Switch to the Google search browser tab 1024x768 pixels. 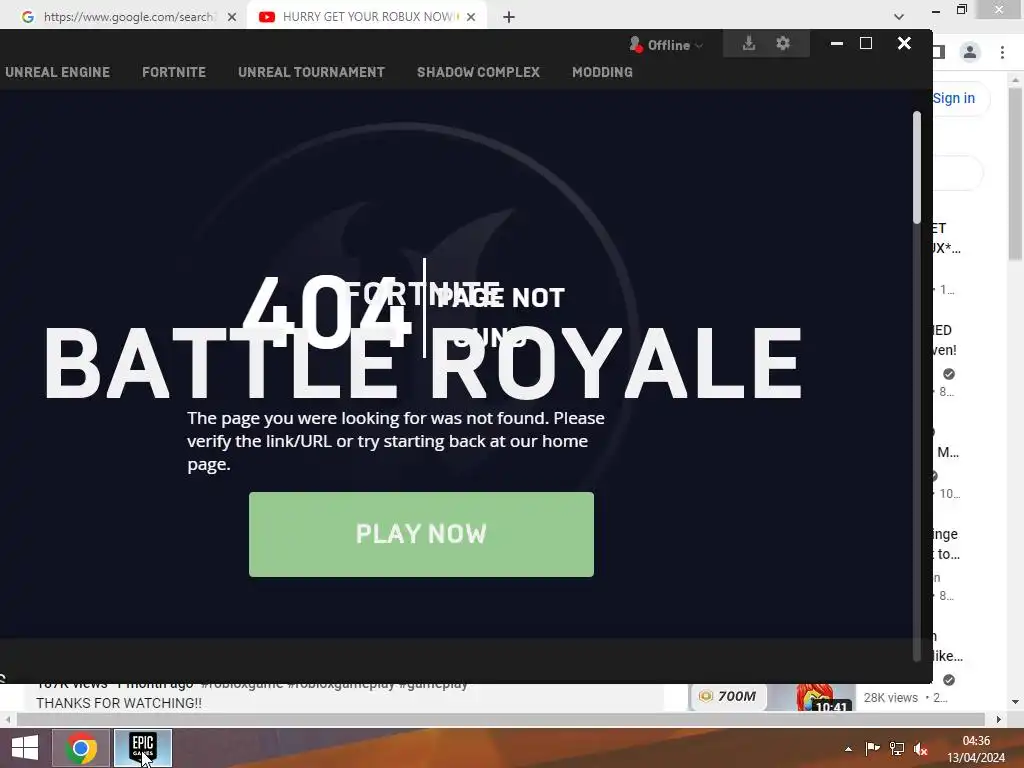[x=128, y=17]
